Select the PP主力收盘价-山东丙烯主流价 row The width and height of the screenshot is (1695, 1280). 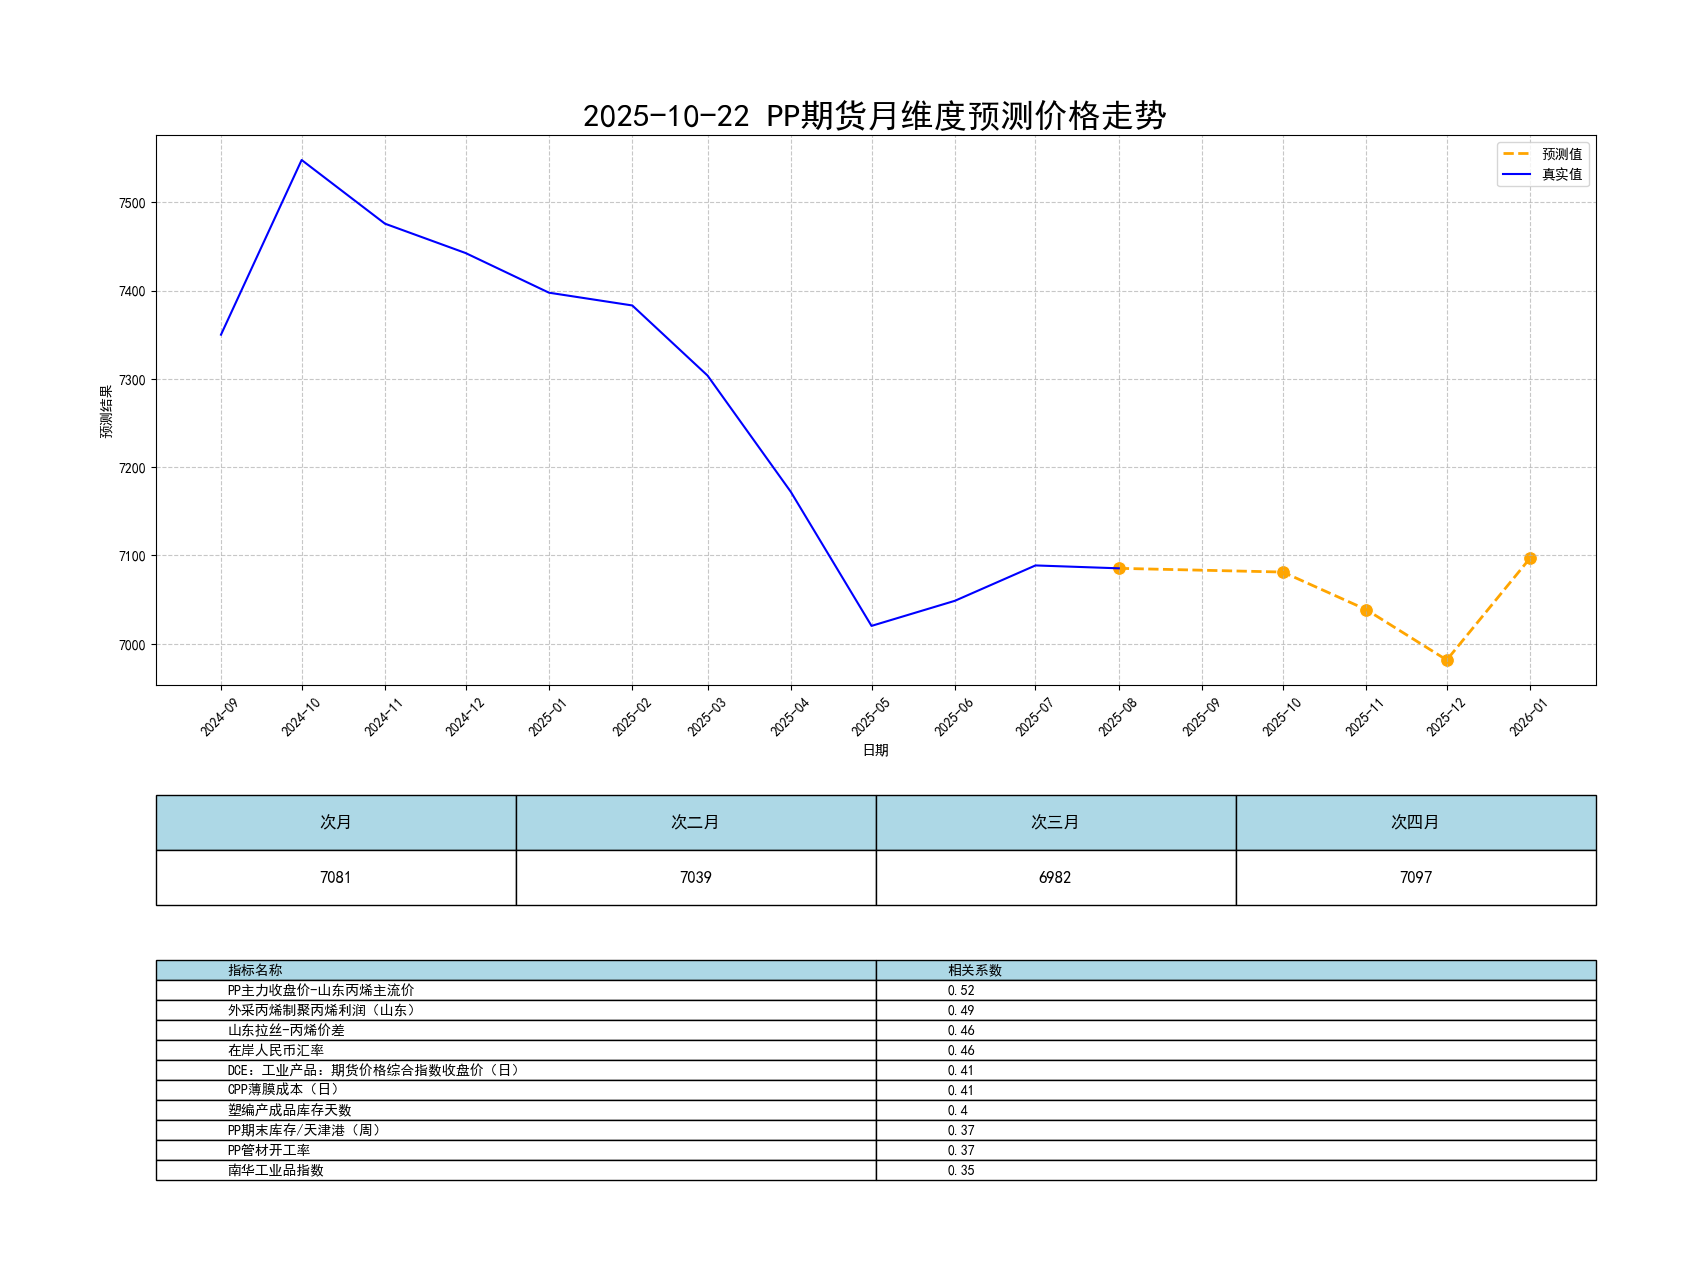coord(321,990)
